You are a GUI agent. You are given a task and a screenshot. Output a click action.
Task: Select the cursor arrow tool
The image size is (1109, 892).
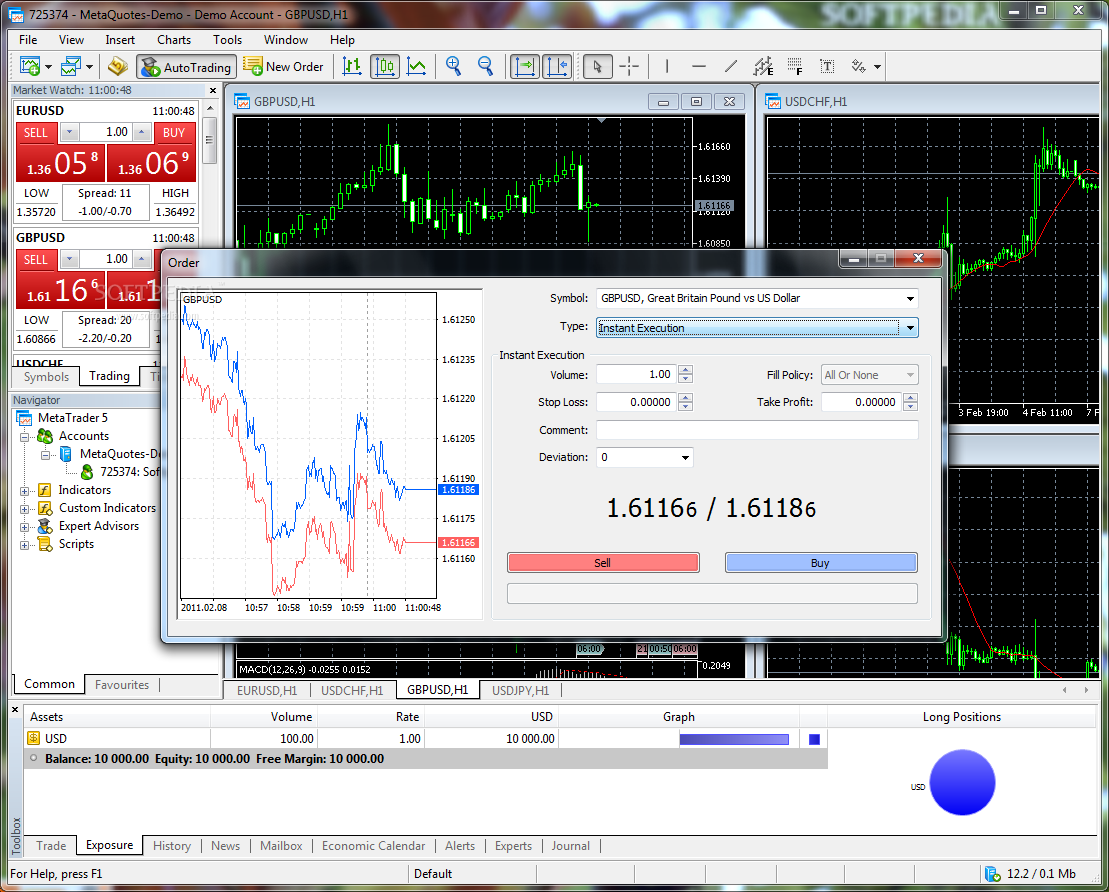pyautogui.click(x=598, y=66)
